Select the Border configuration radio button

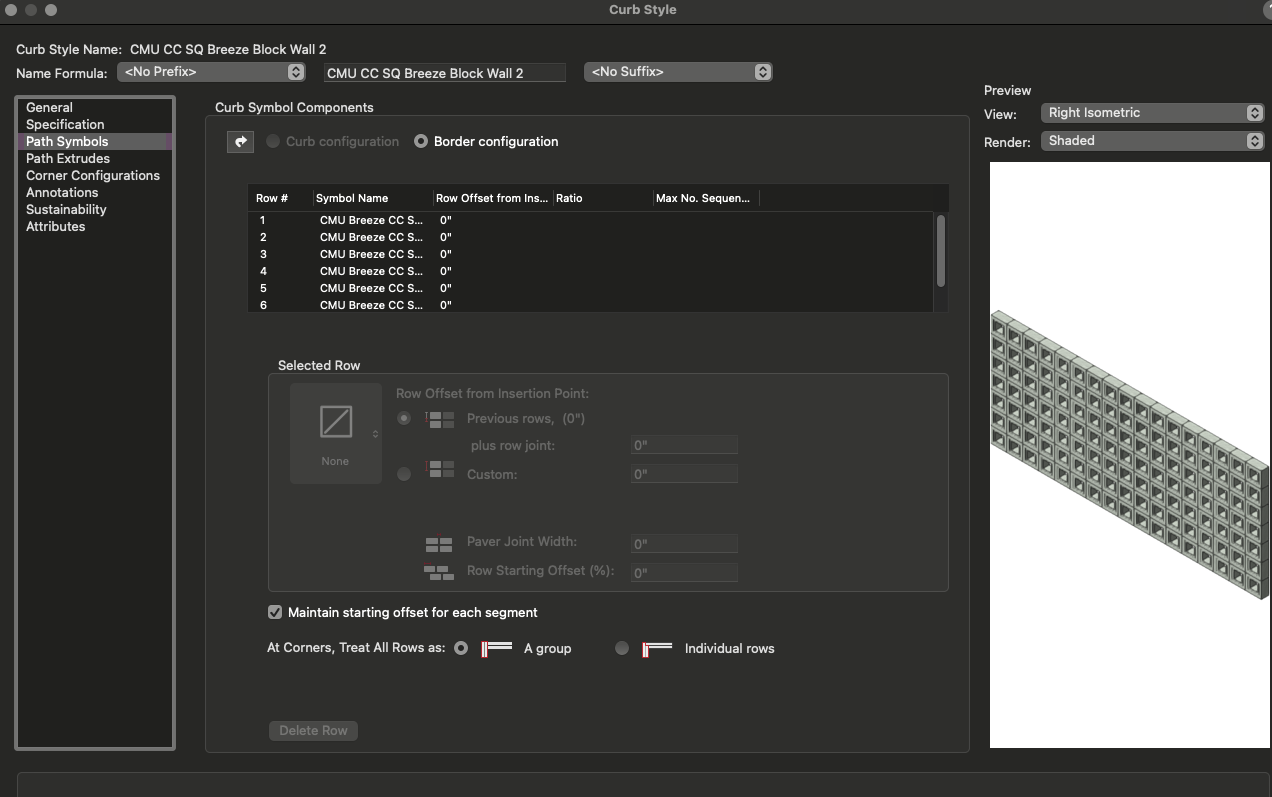pyautogui.click(x=421, y=142)
